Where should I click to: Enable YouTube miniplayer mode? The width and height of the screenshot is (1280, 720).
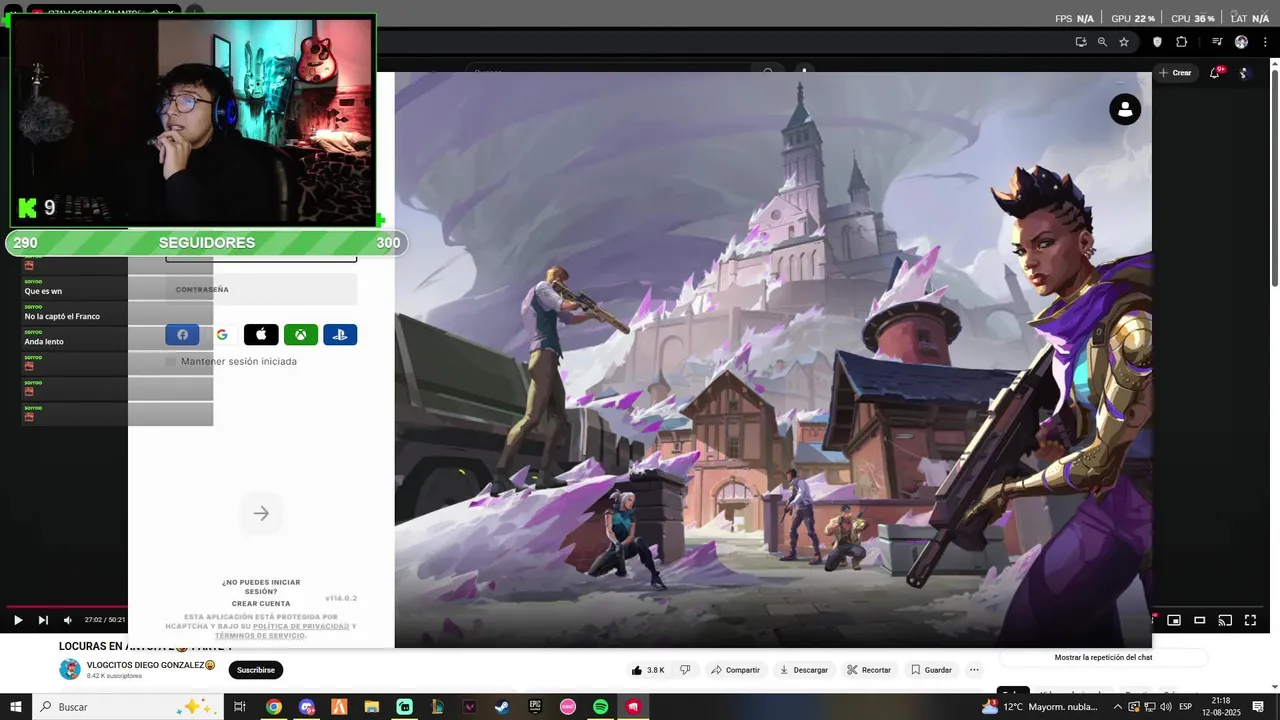point(1174,620)
